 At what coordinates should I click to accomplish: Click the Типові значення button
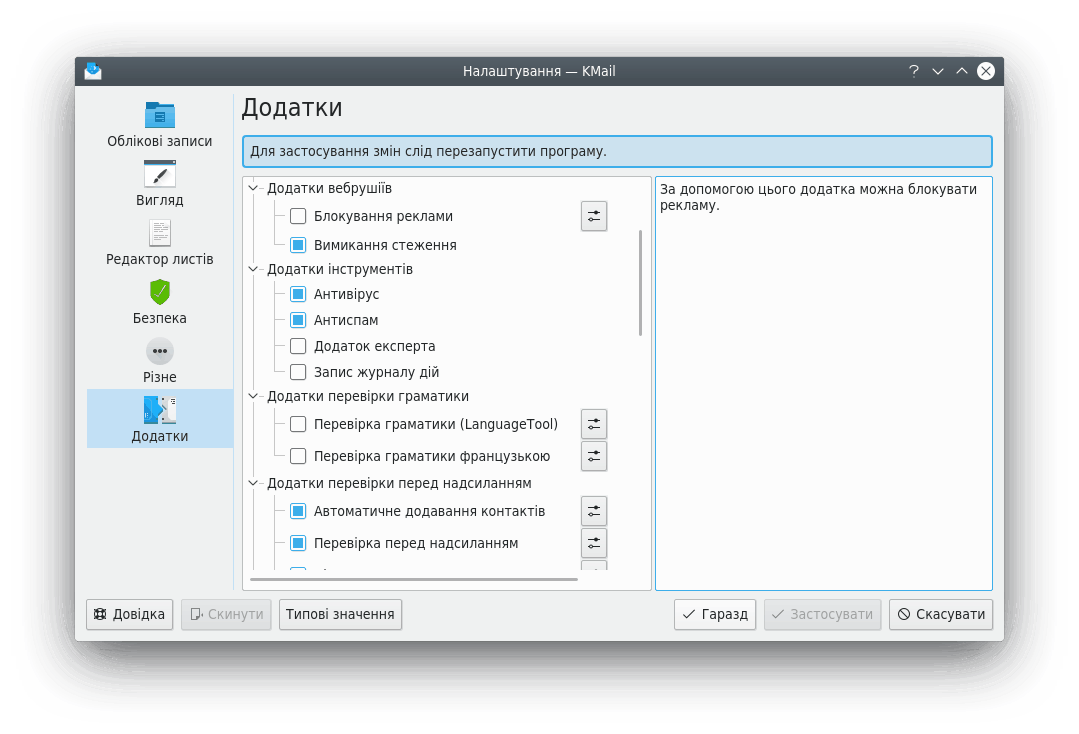pyautogui.click(x=340, y=614)
